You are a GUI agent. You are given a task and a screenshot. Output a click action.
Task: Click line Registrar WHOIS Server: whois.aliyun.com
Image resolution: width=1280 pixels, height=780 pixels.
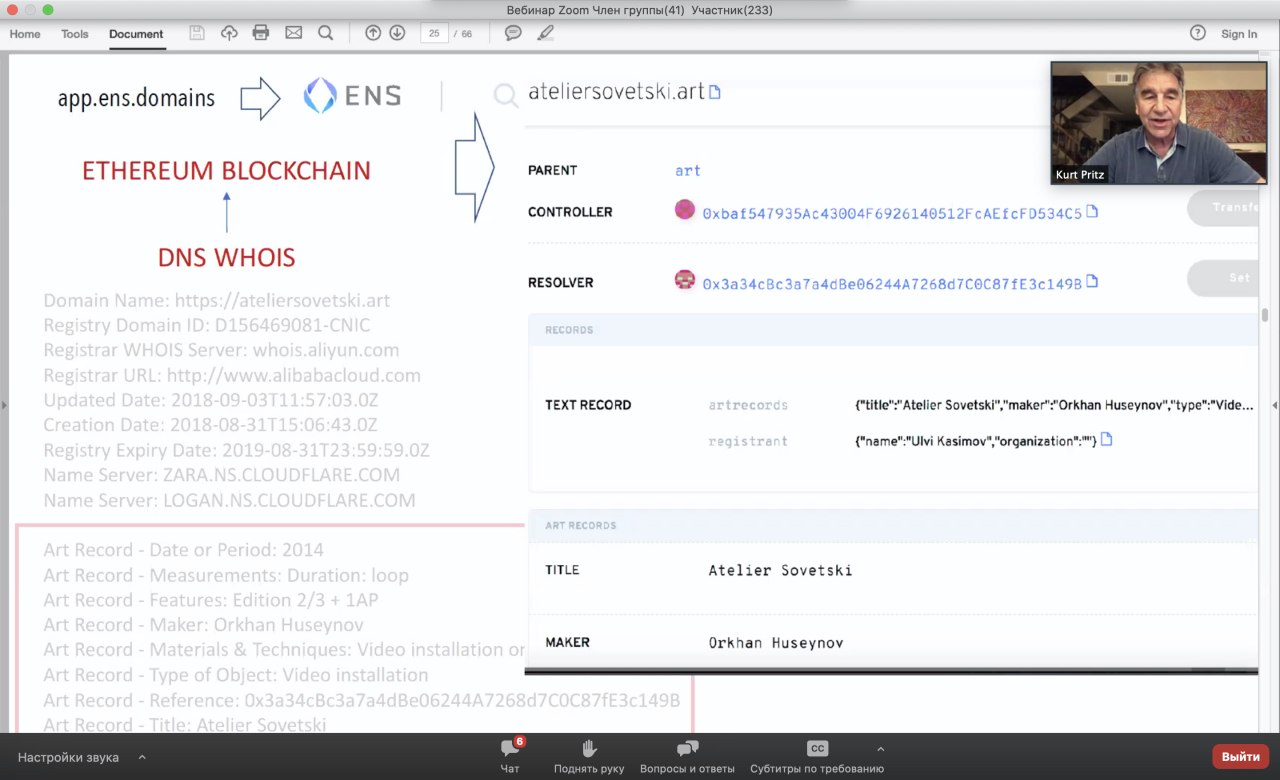point(221,350)
